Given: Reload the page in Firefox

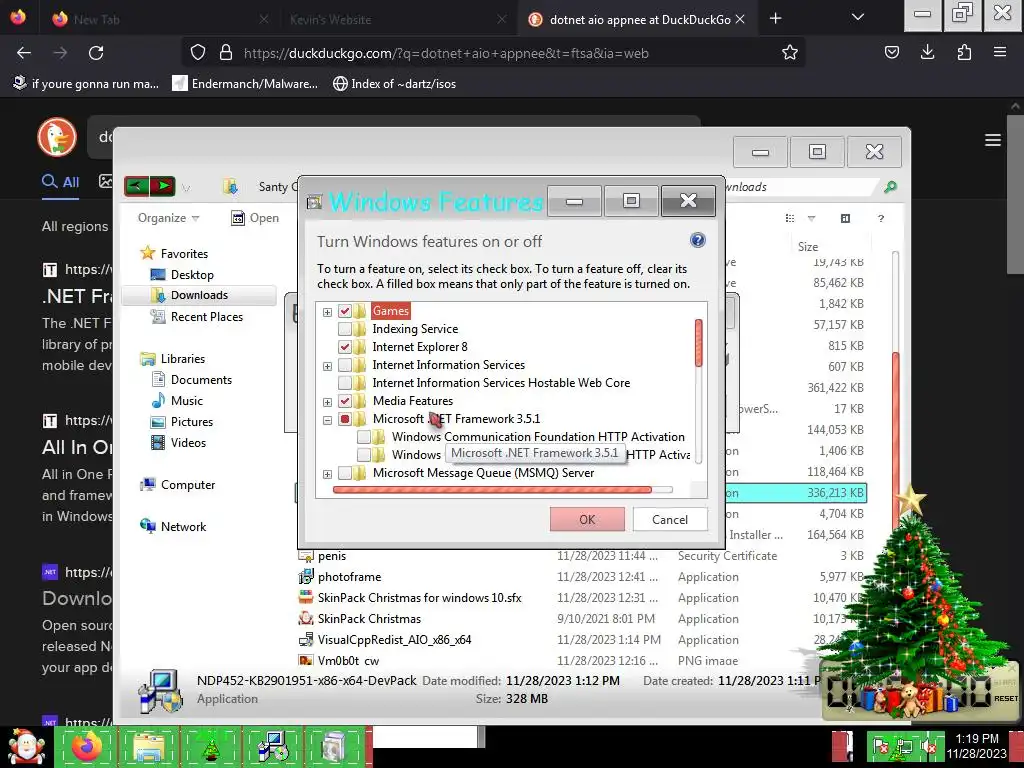Looking at the screenshot, I should click(96, 53).
